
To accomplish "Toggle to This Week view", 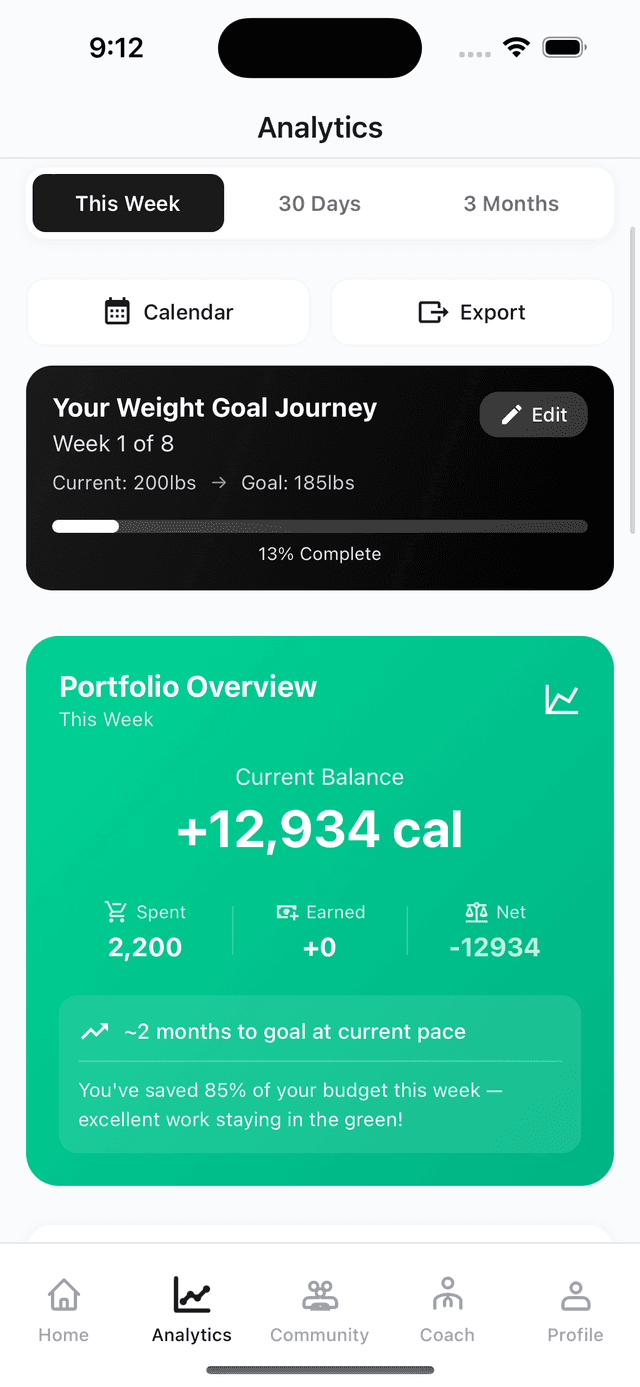I will tap(127, 203).
